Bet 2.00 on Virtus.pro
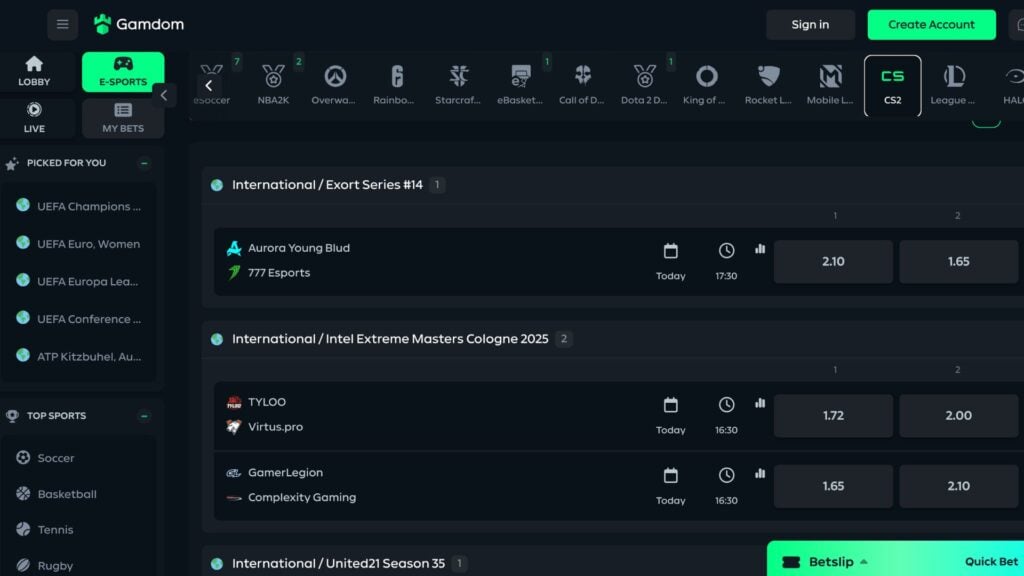Image resolution: width=1024 pixels, height=576 pixels. [x=958, y=415]
